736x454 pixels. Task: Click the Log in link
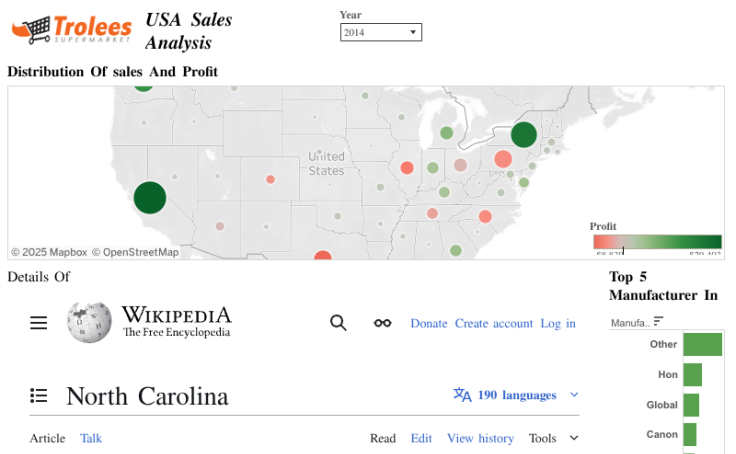click(558, 323)
